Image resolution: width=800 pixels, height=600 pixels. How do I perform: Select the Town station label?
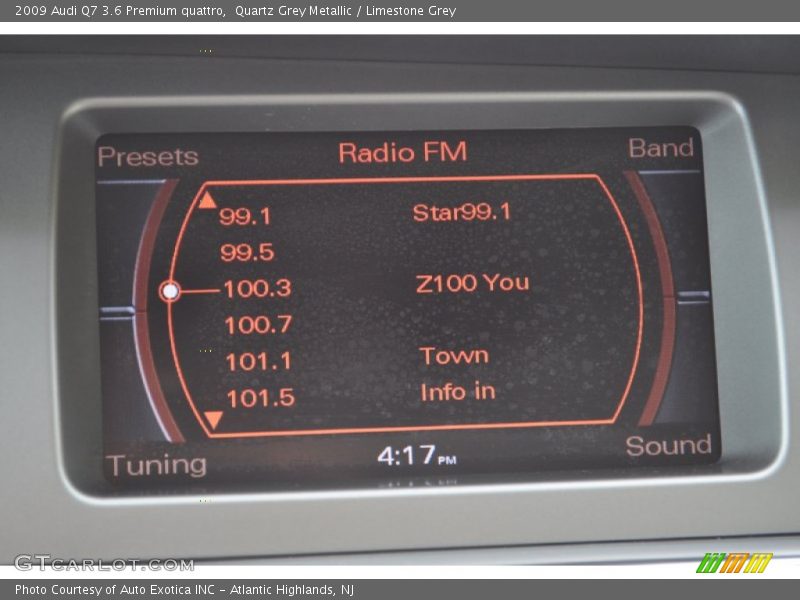[x=454, y=356]
